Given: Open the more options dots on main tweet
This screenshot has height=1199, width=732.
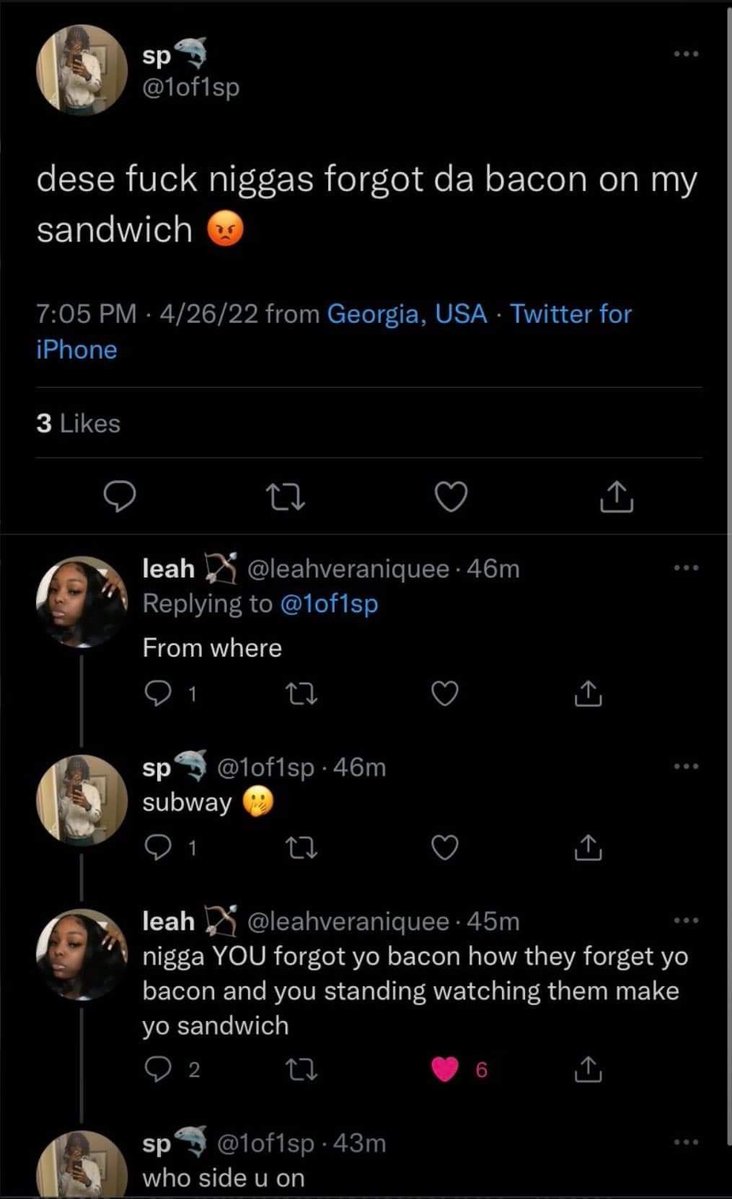Looking at the screenshot, I should 686,54.
